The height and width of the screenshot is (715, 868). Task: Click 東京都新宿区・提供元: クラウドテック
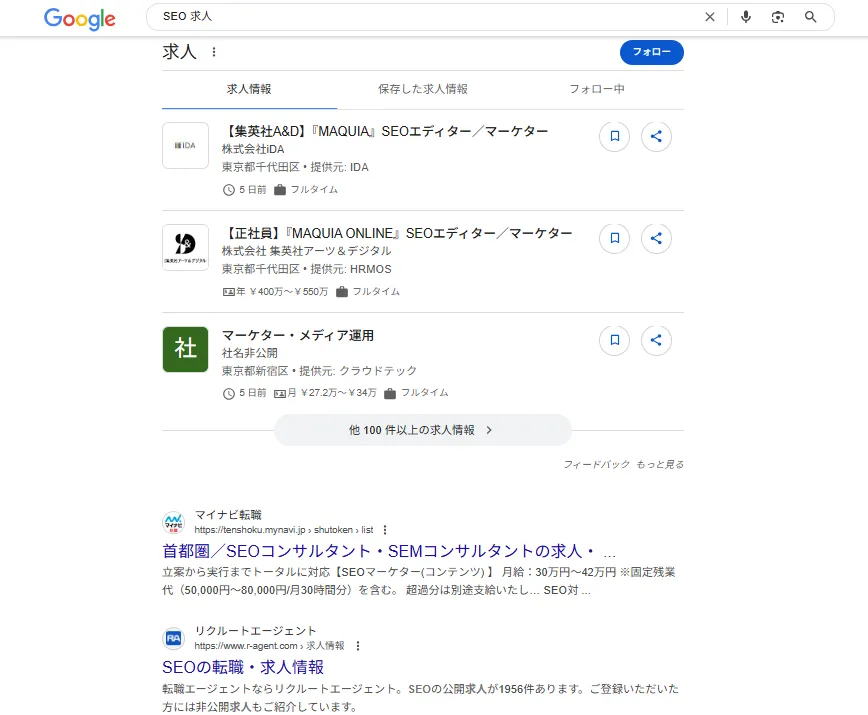tap(319, 371)
